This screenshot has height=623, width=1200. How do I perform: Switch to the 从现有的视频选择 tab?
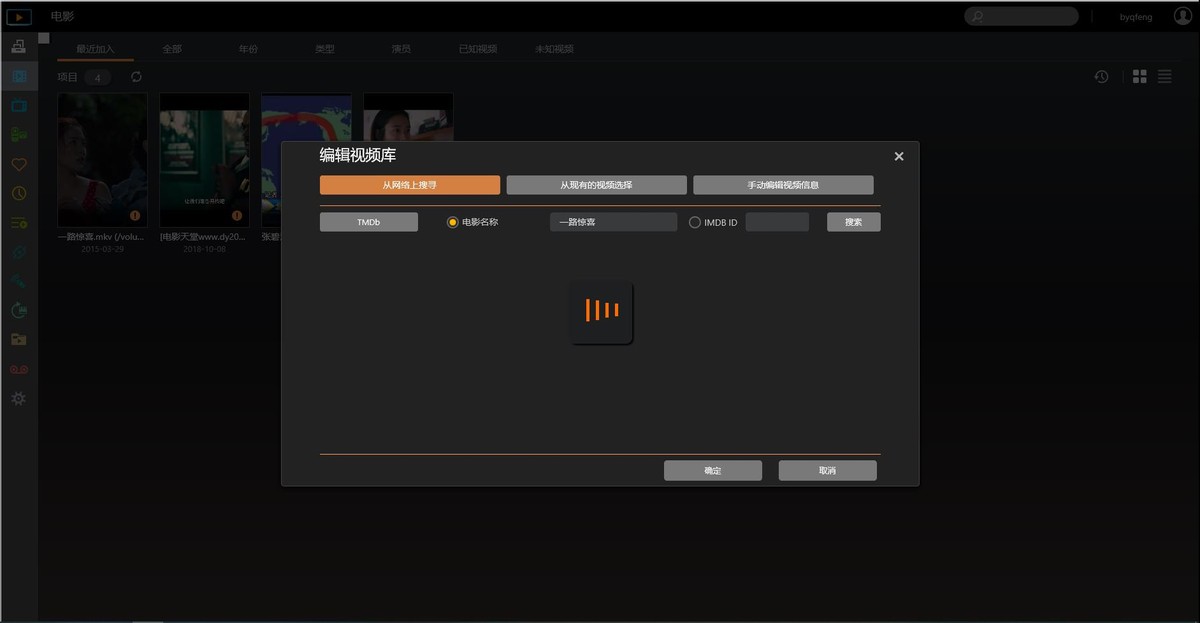596,185
